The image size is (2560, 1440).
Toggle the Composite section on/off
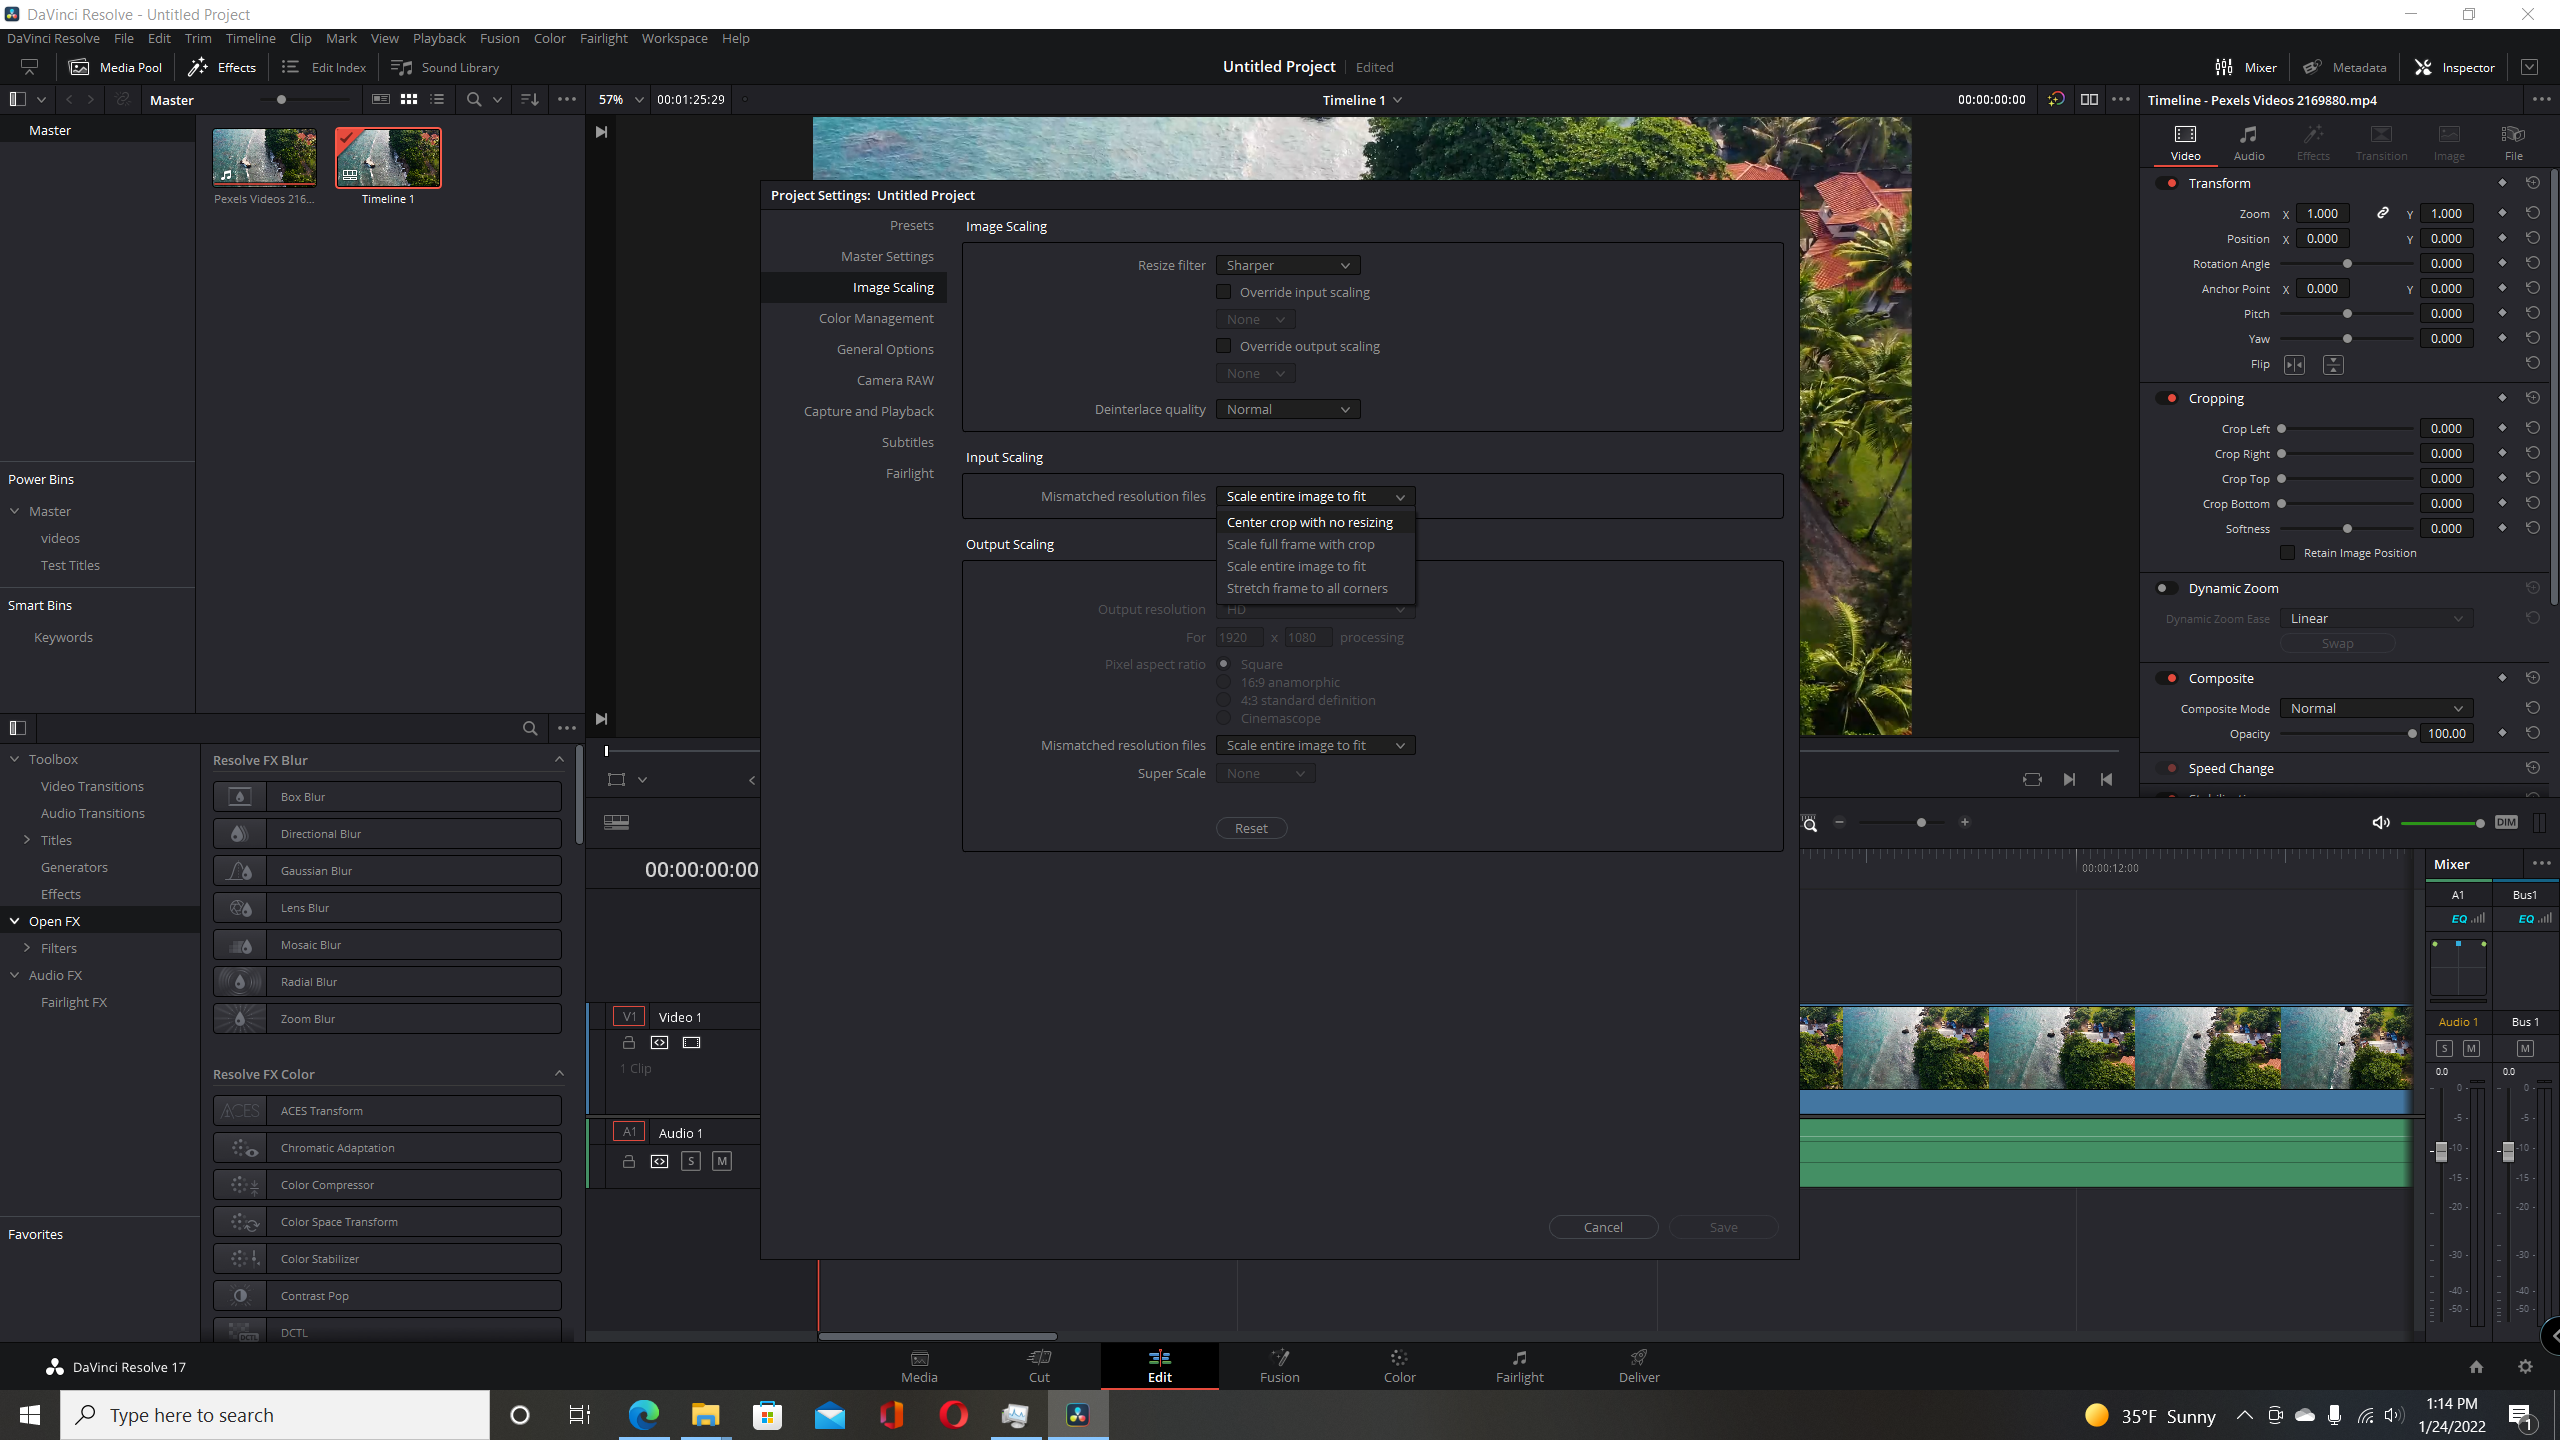(x=2168, y=678)
